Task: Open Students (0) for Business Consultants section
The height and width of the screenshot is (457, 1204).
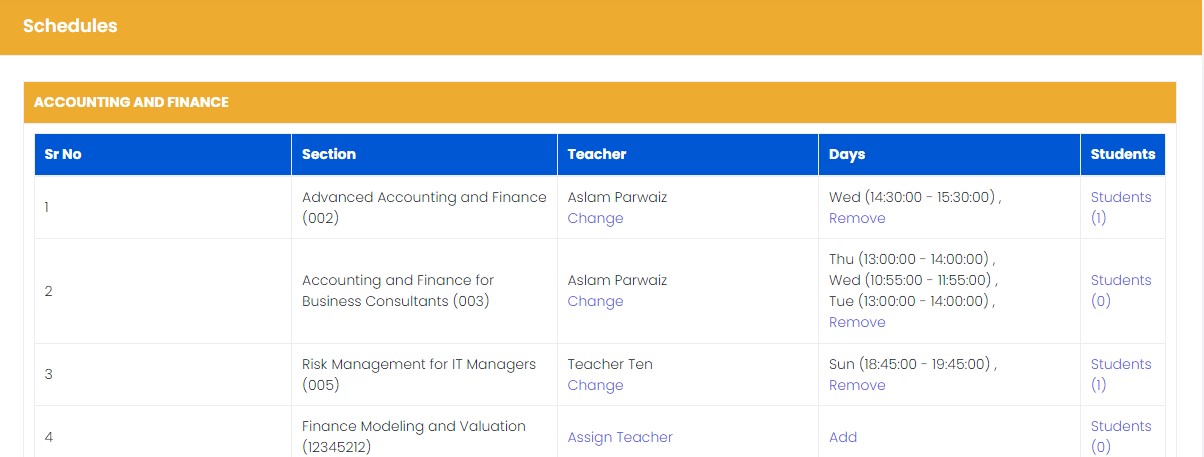Action: coord(1120,290)
